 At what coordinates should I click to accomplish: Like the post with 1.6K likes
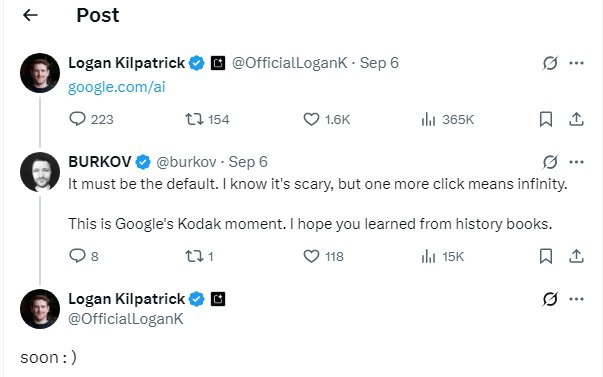click(326, 119)
